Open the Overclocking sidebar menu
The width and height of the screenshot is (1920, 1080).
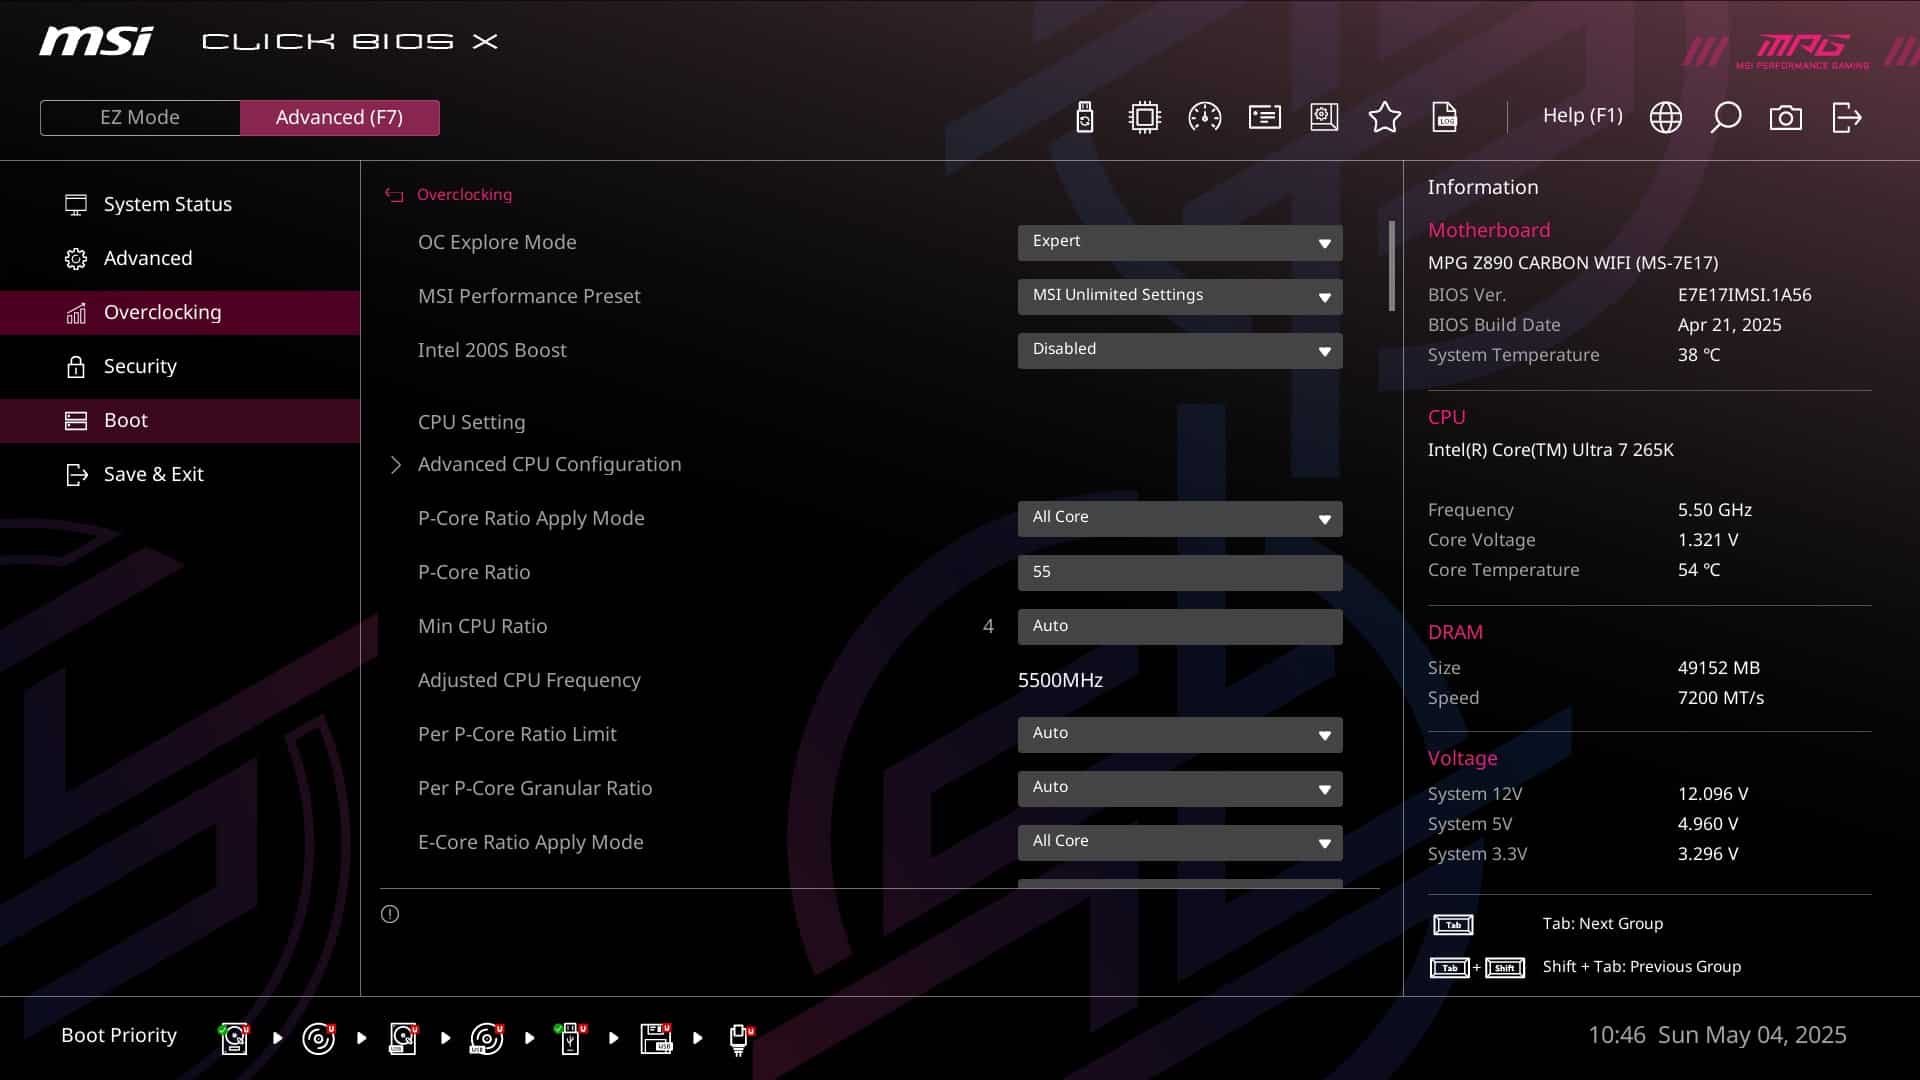click(x=180, y=312)
